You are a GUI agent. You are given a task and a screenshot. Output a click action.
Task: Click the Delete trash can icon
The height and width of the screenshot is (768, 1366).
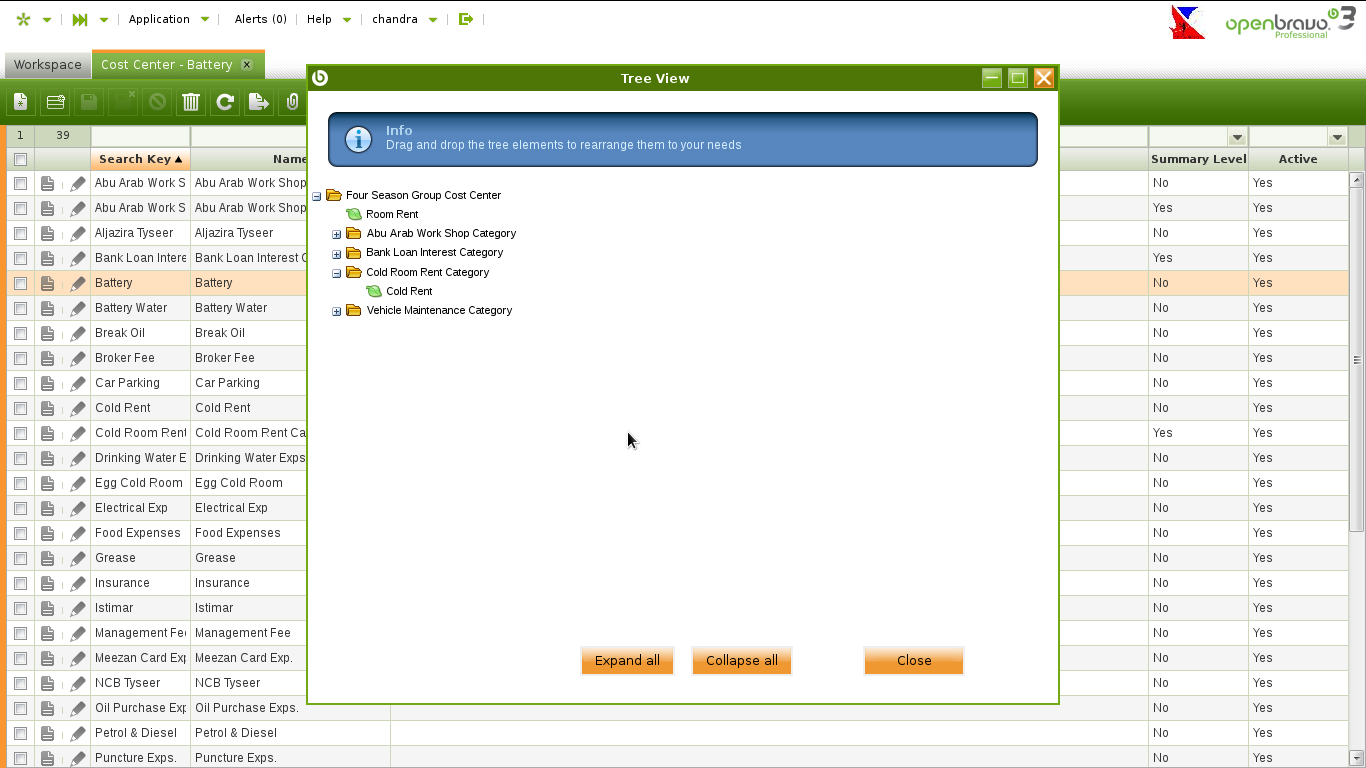point(191,102)
